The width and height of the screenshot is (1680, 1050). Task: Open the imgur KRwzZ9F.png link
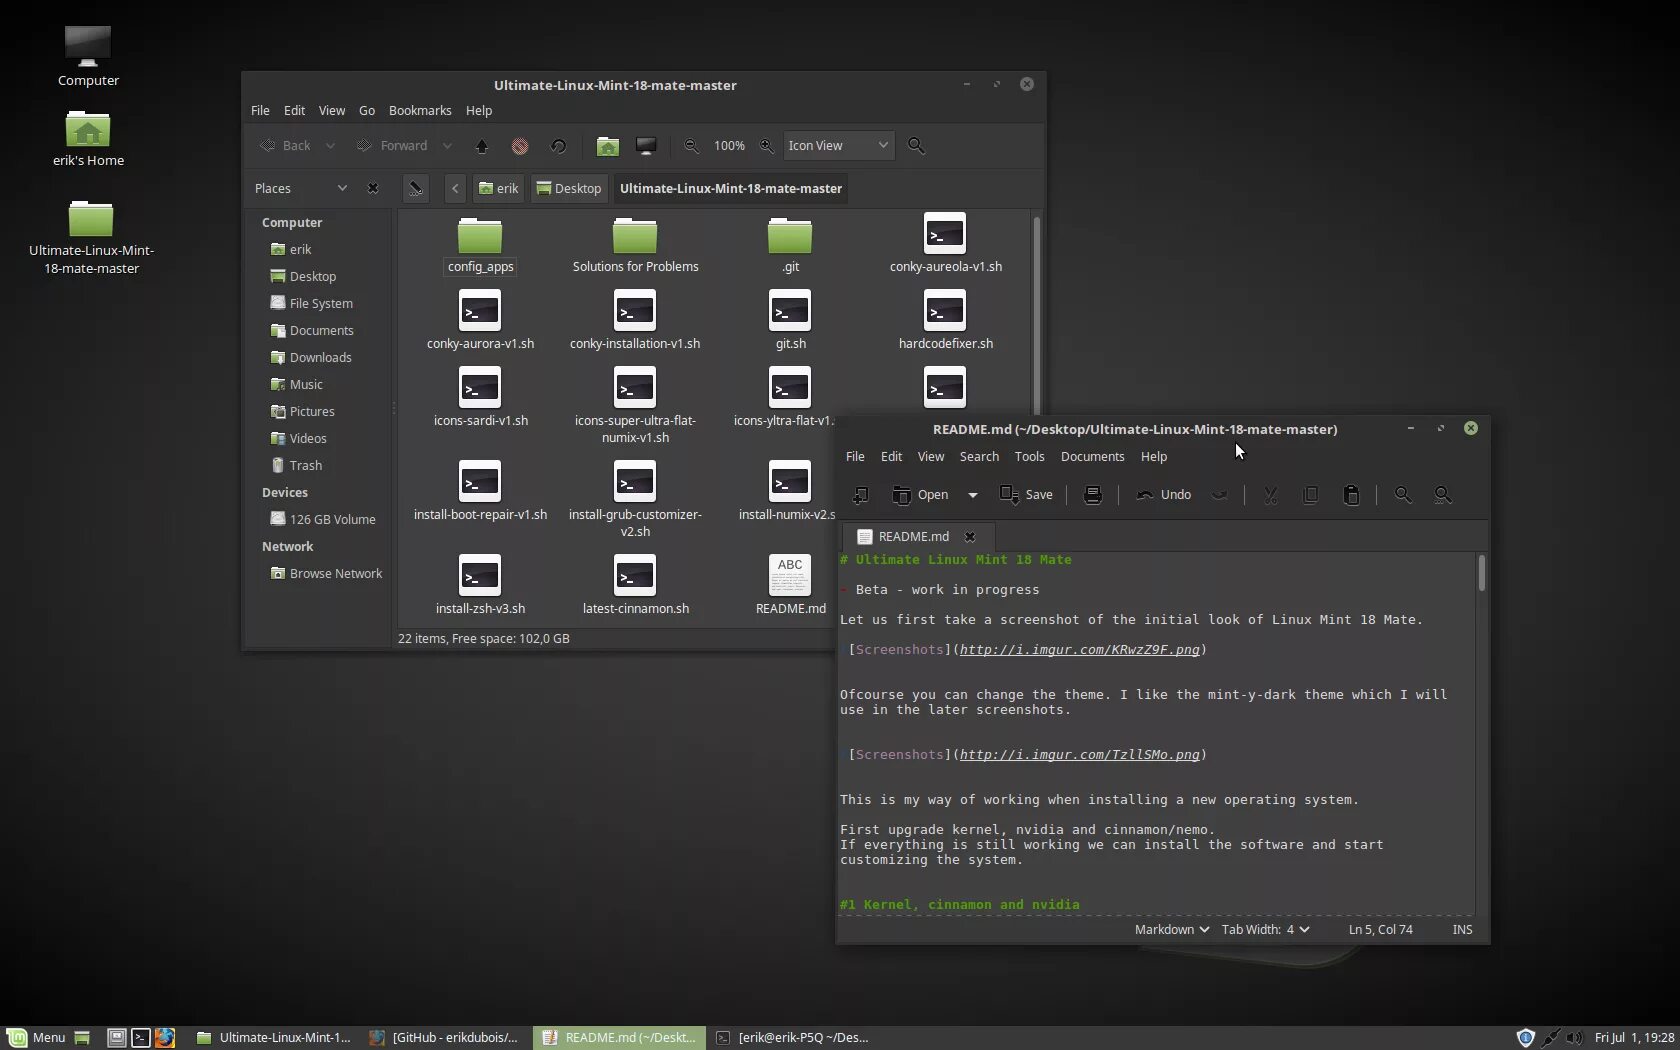coord(1079,650)
